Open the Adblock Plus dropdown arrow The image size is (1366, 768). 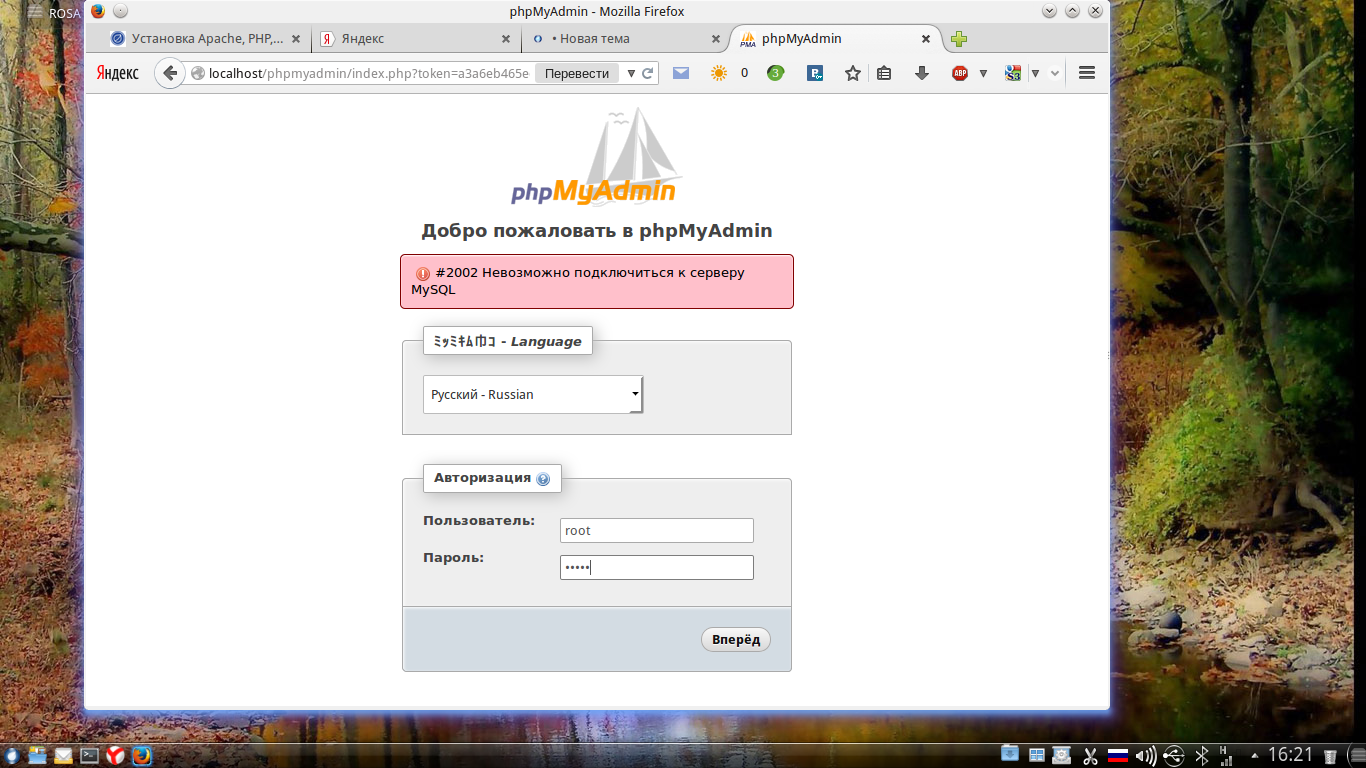pos(983,73)
